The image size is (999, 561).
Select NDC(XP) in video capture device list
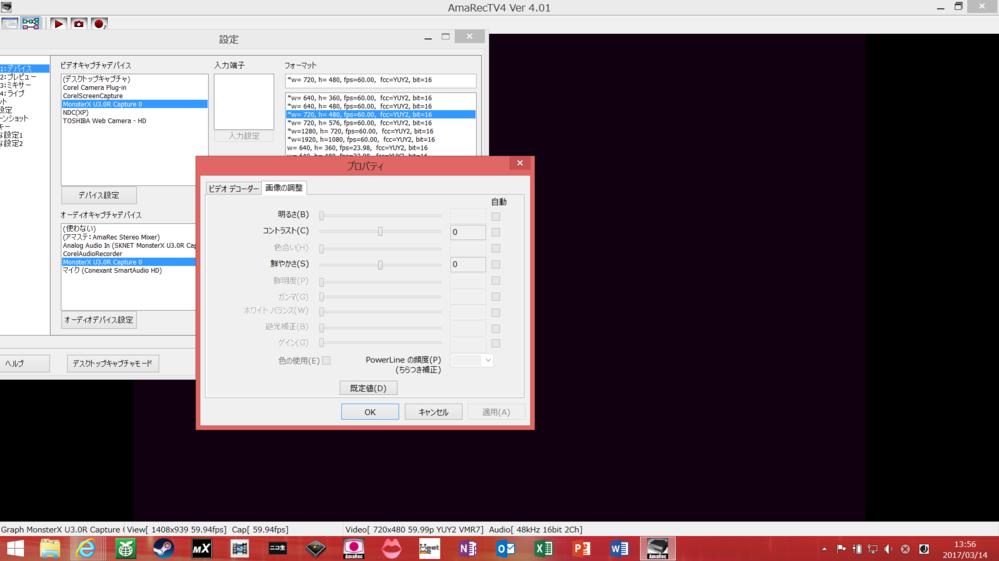click(76, 113)
